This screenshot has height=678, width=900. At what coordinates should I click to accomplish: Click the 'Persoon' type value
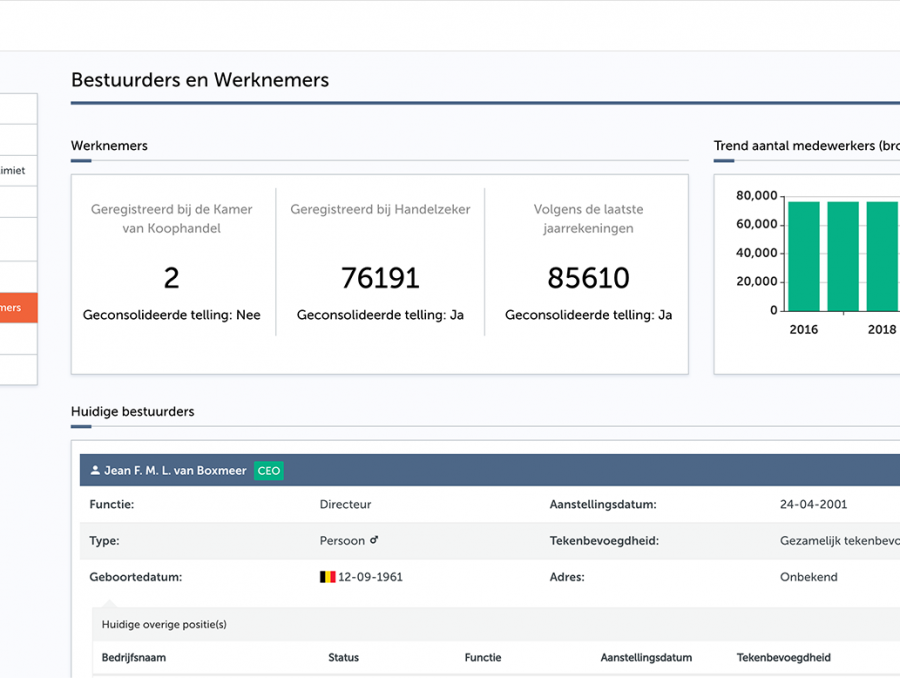coord(342,541)
